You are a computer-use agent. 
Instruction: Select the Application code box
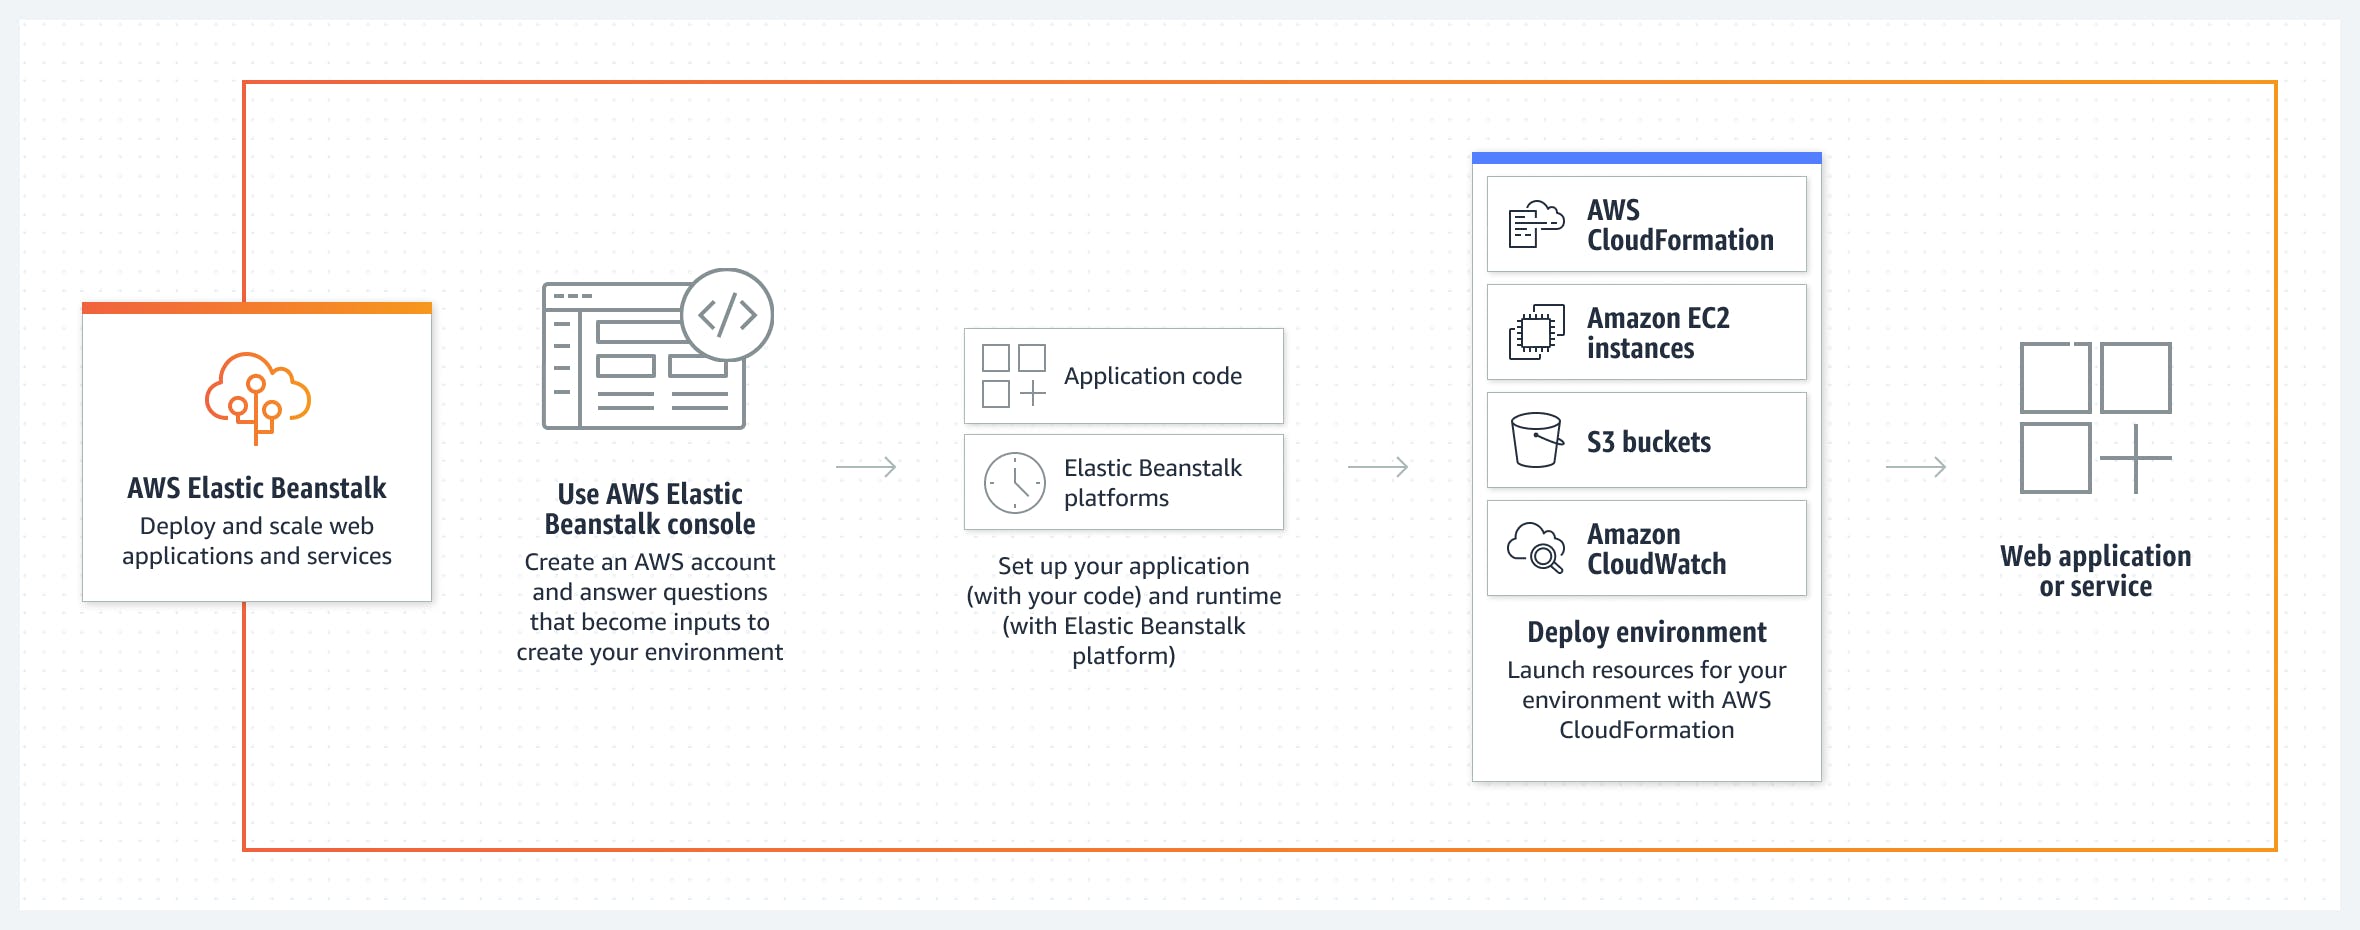point(1124,376)
